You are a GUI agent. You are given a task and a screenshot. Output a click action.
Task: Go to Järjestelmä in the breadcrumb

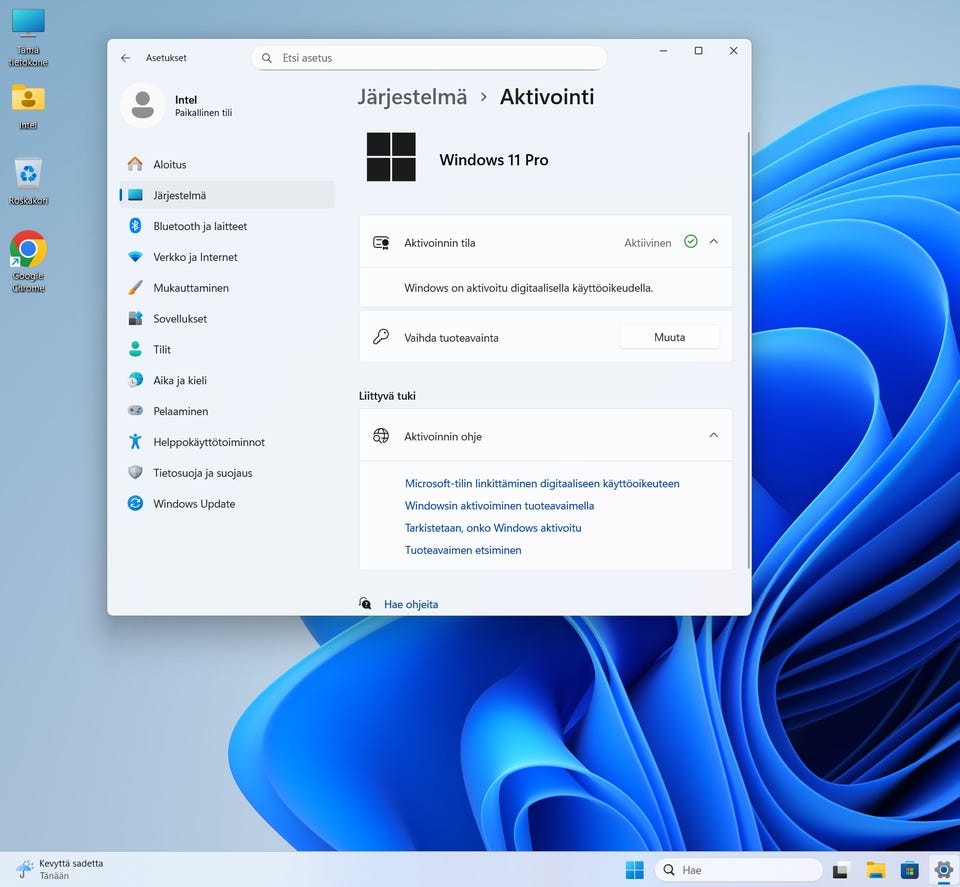(412, 97)
